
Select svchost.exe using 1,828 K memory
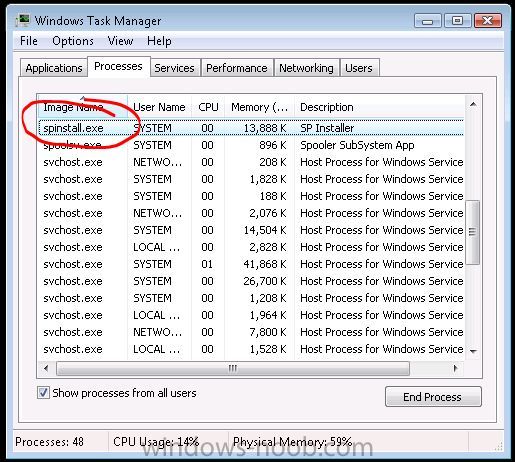click(x=251, y=179)
